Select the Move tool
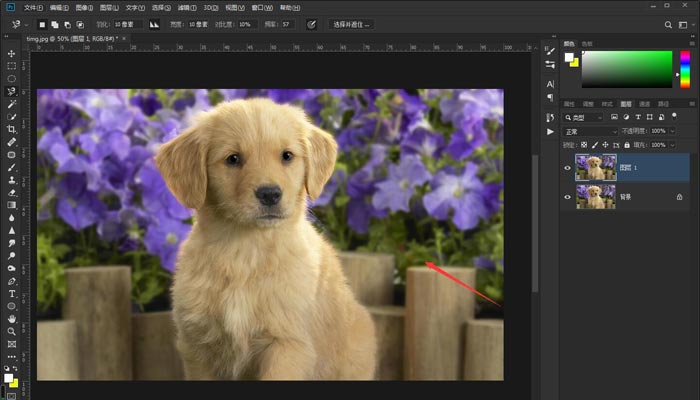 tap(12, 53)
